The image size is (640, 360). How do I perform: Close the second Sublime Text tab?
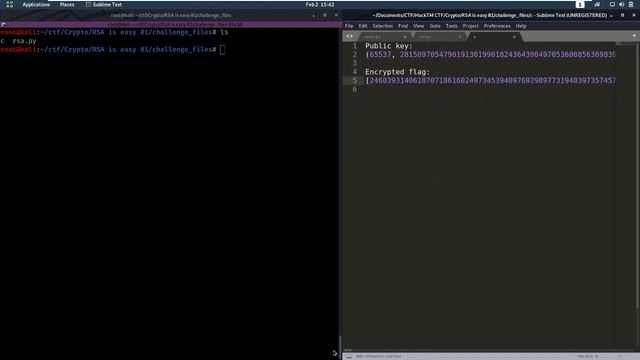(x=460, y=37)
